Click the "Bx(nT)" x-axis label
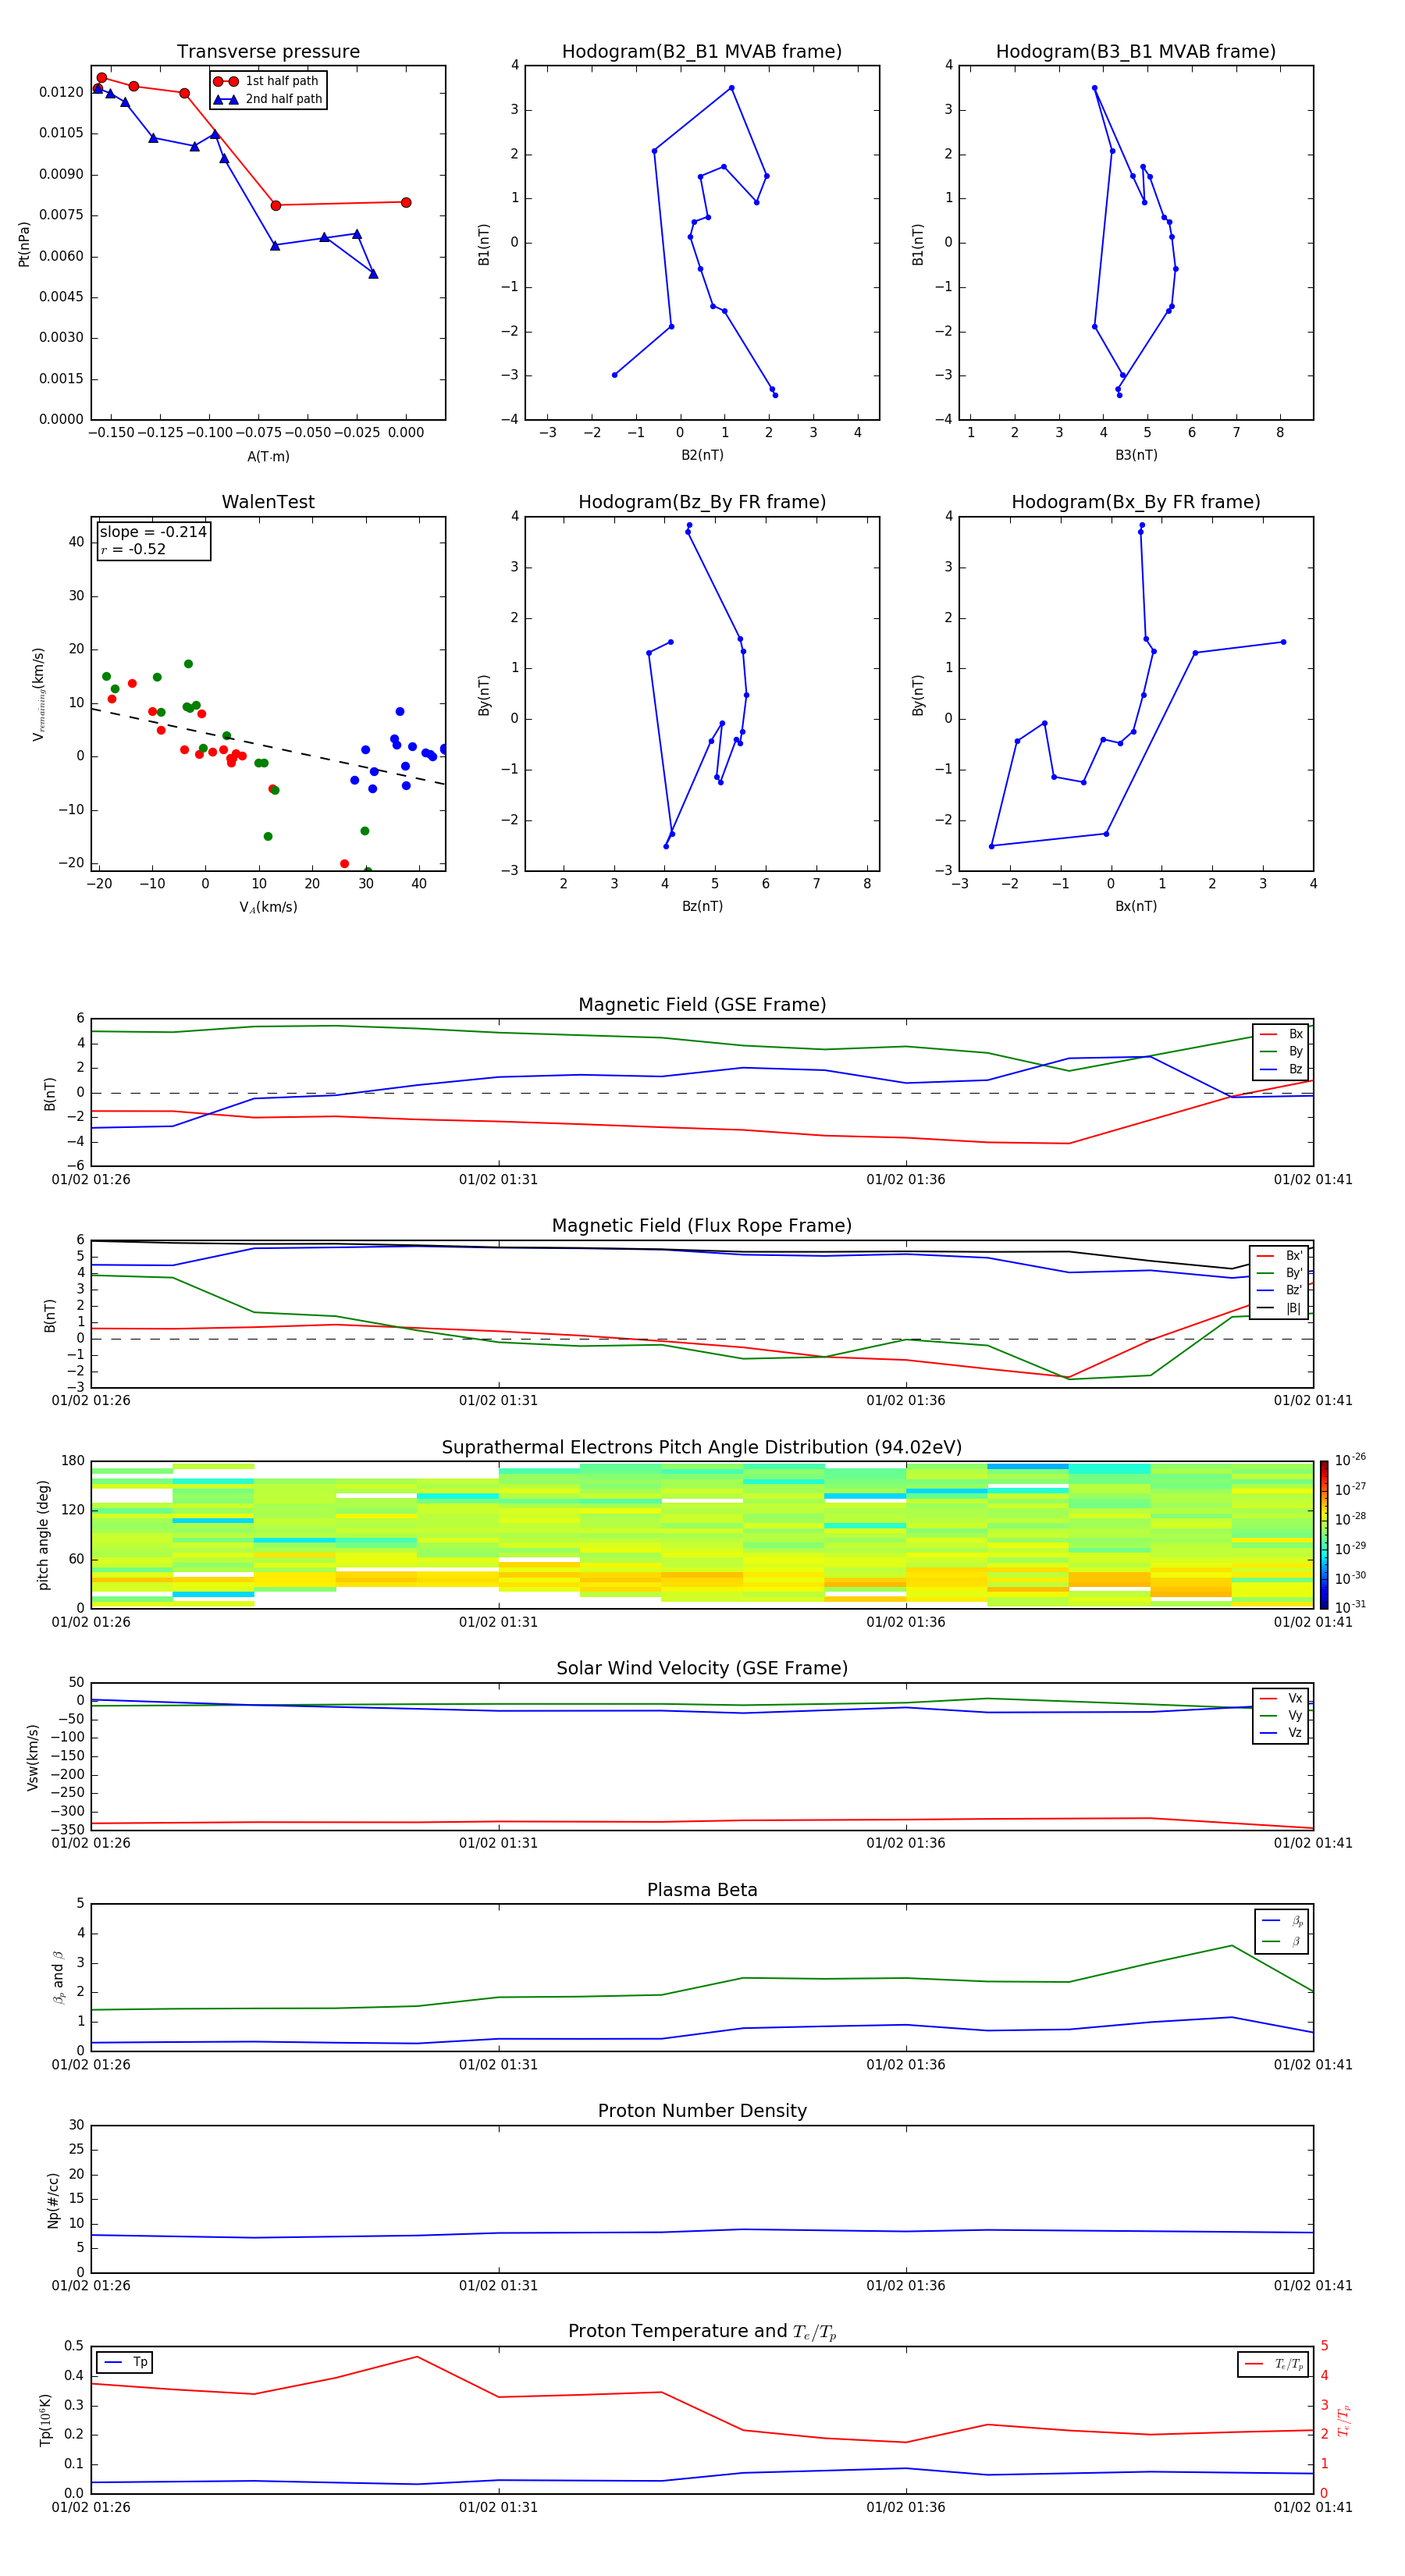 click(1136, 906)
